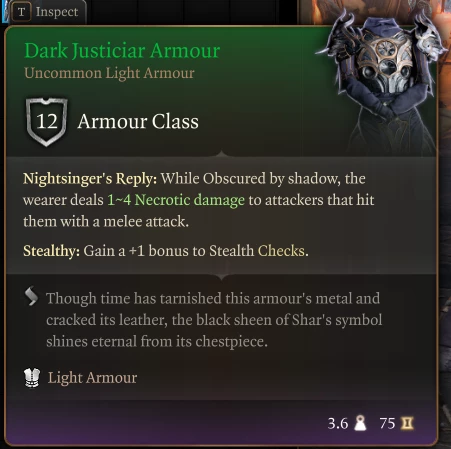Click the 1~4 Necrotic damage link

[x=176, y=200]
